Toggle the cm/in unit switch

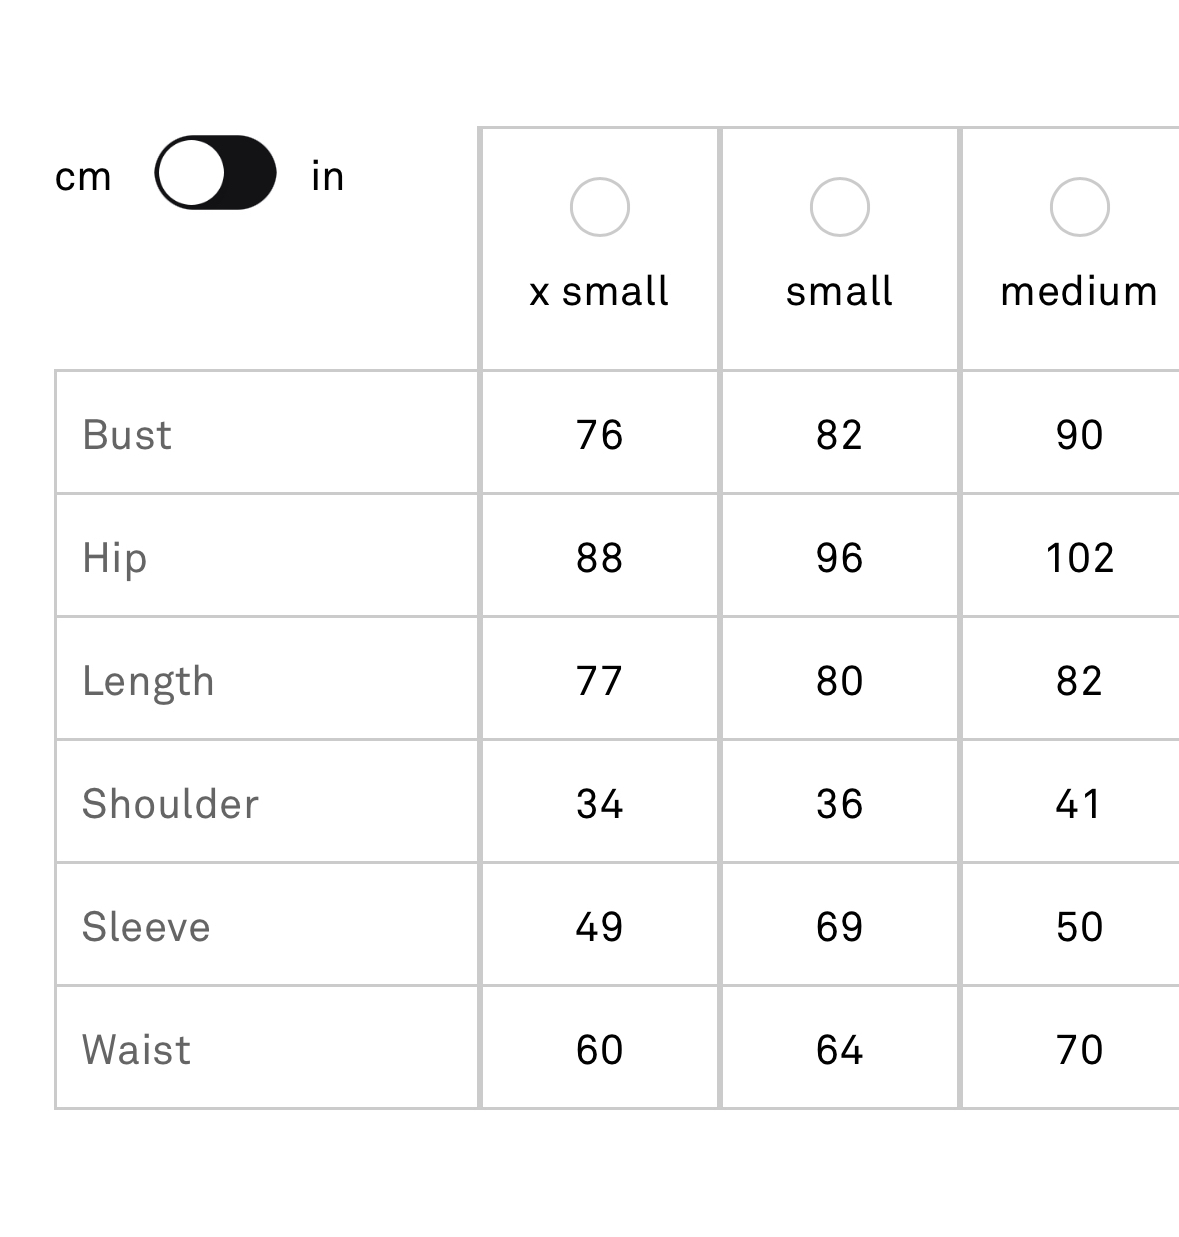pos(215,173)
